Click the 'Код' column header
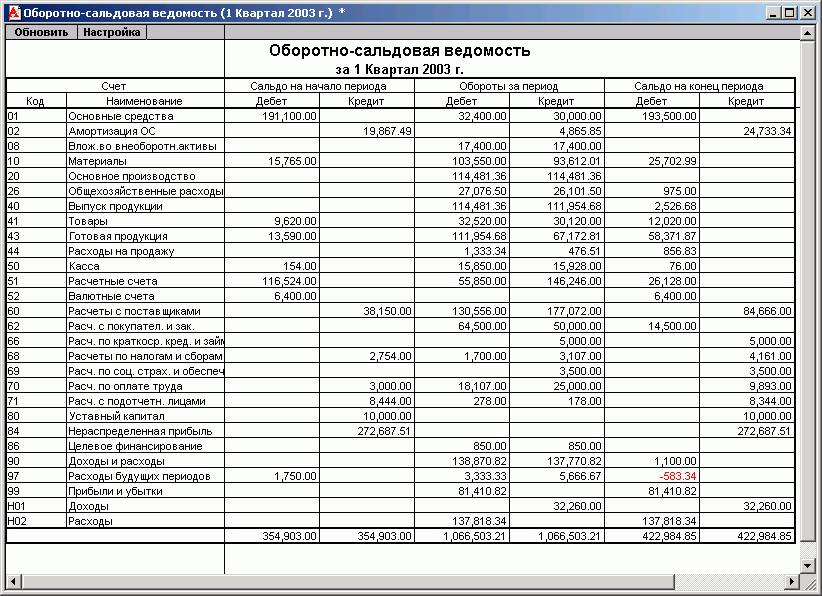This screenshot has height=596, width=822. point(35,101)
